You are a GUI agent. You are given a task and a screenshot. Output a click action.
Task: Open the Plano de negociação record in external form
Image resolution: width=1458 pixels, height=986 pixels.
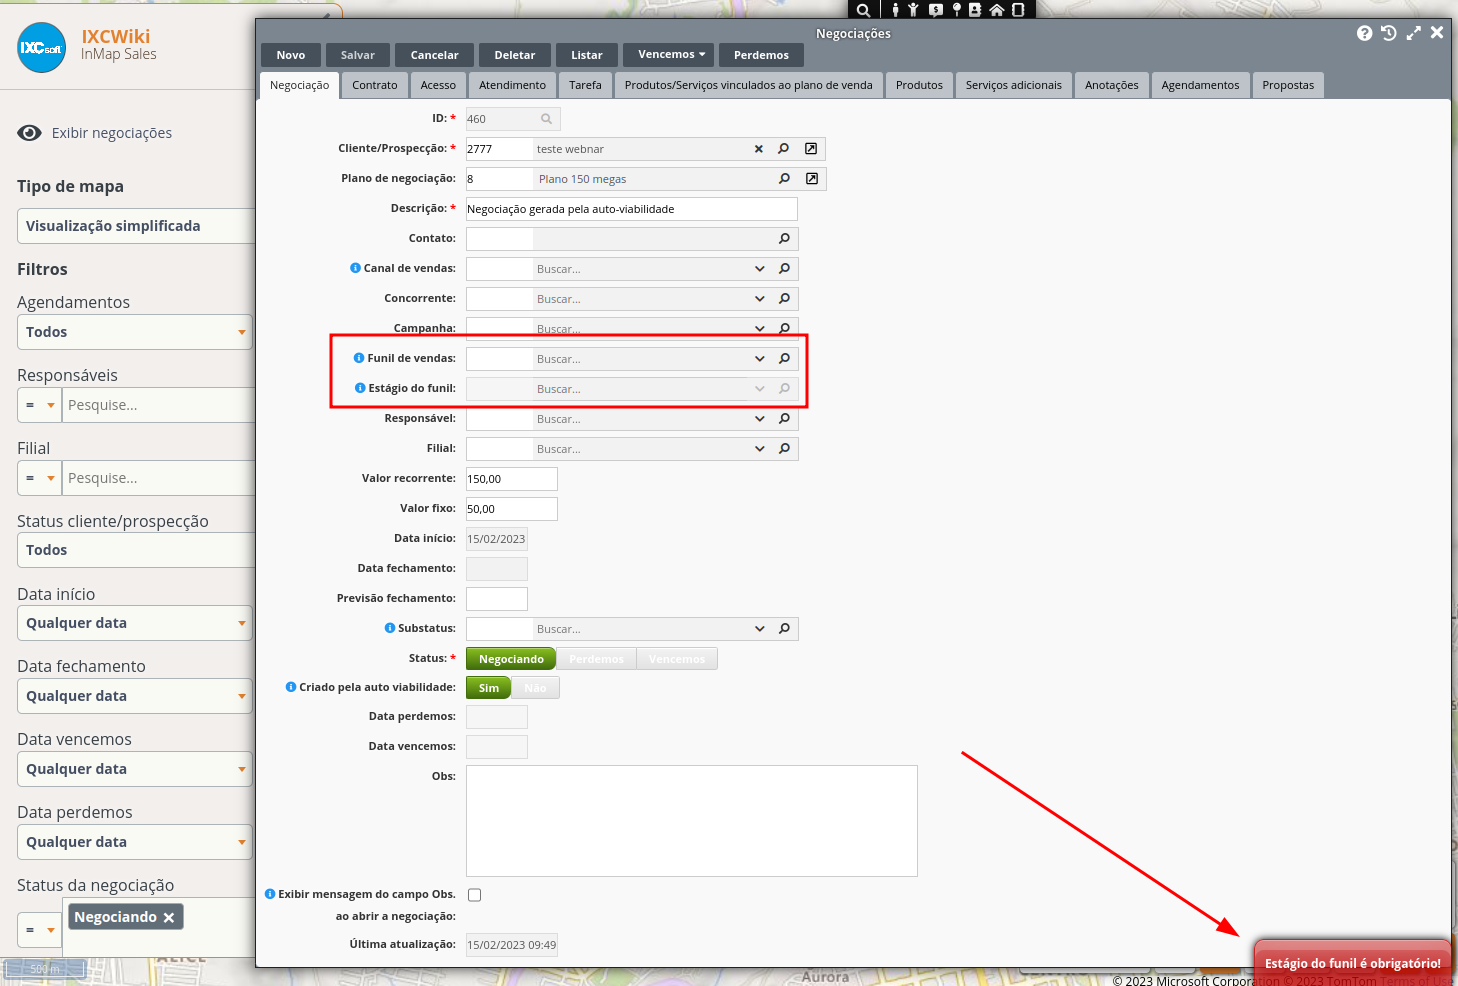click(812, 179)
